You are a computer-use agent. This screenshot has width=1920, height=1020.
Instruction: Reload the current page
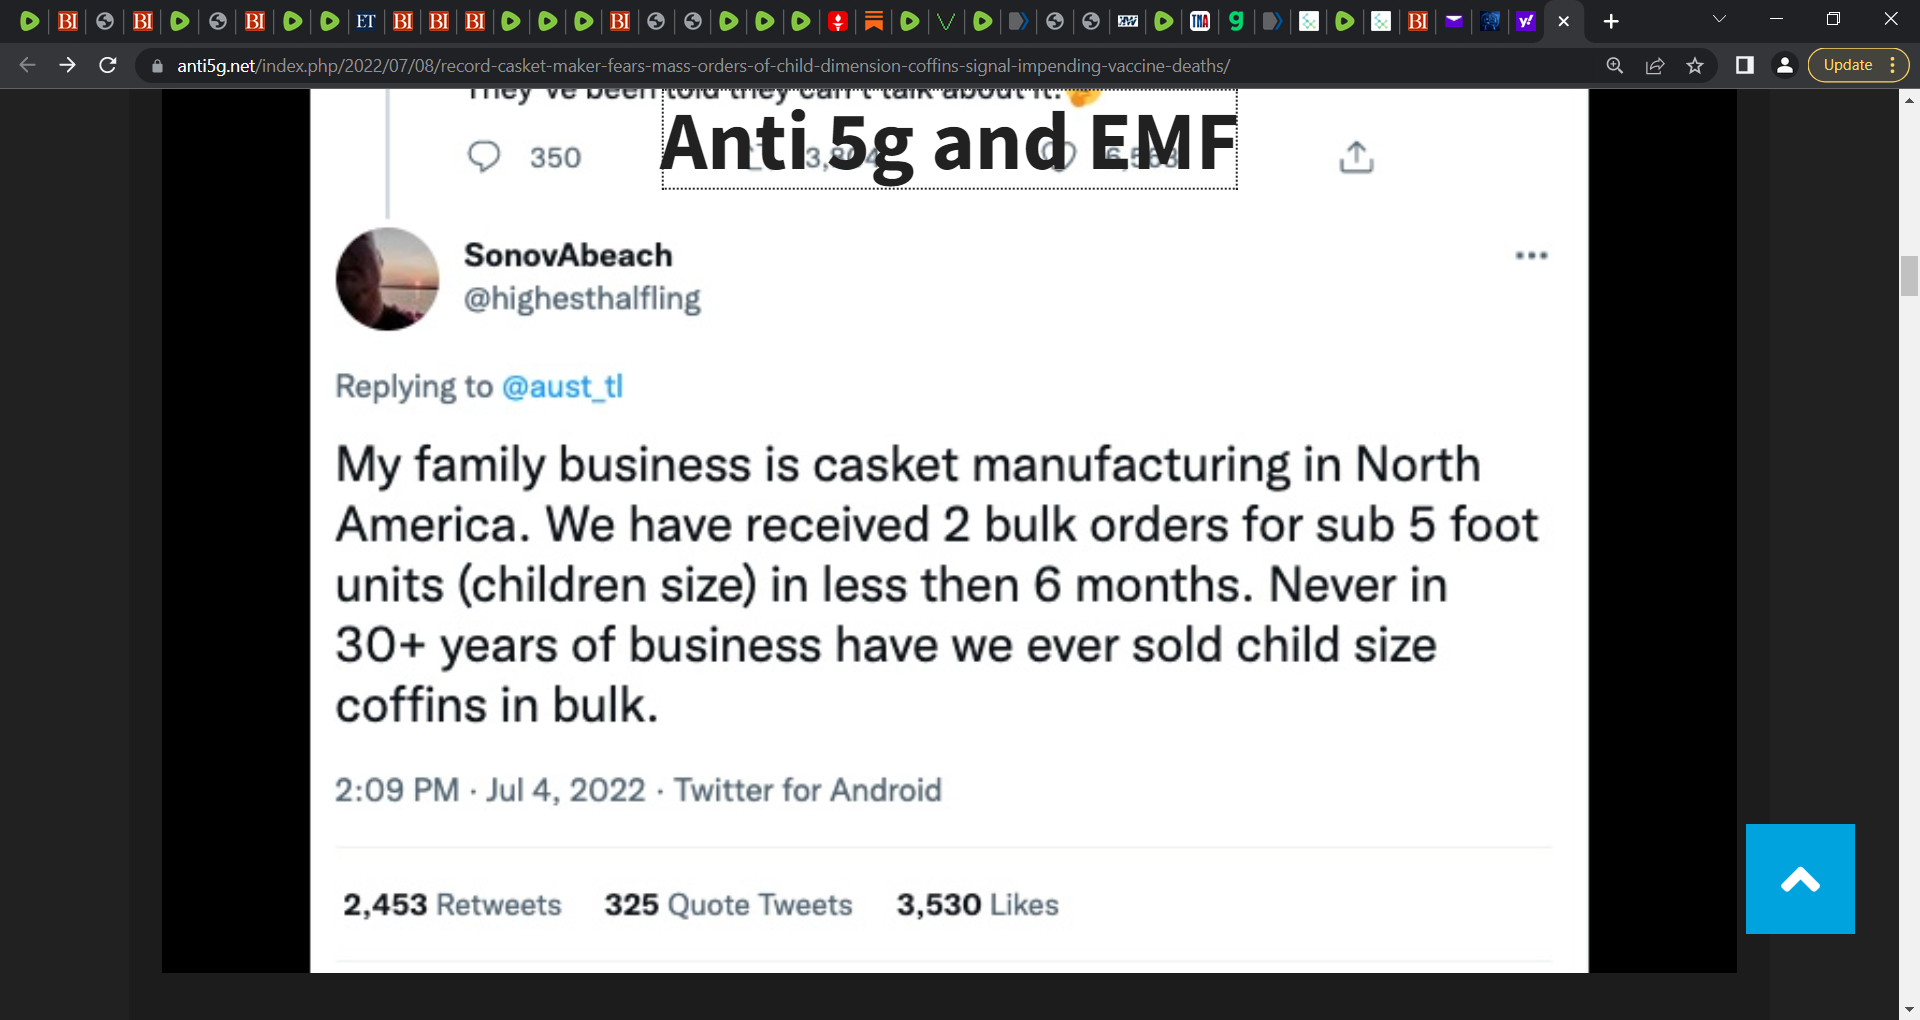click(108, 65)
